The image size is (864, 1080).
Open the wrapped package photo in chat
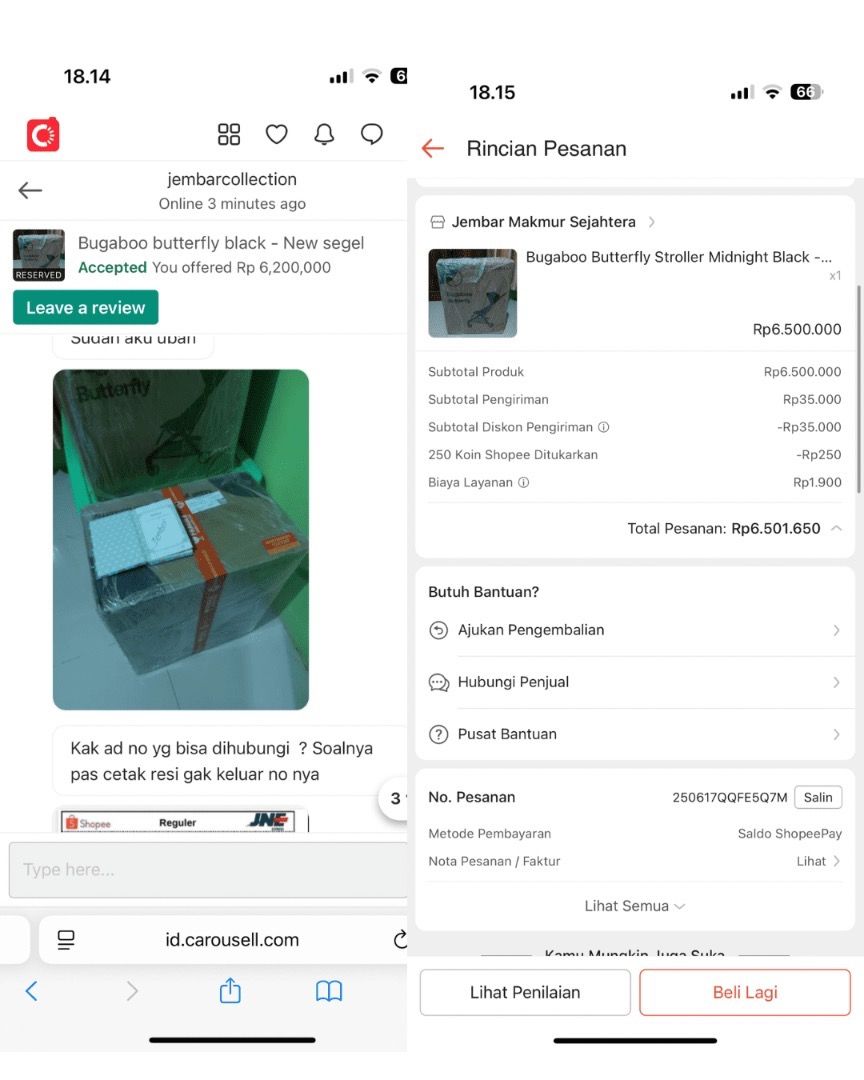(181, 539)
